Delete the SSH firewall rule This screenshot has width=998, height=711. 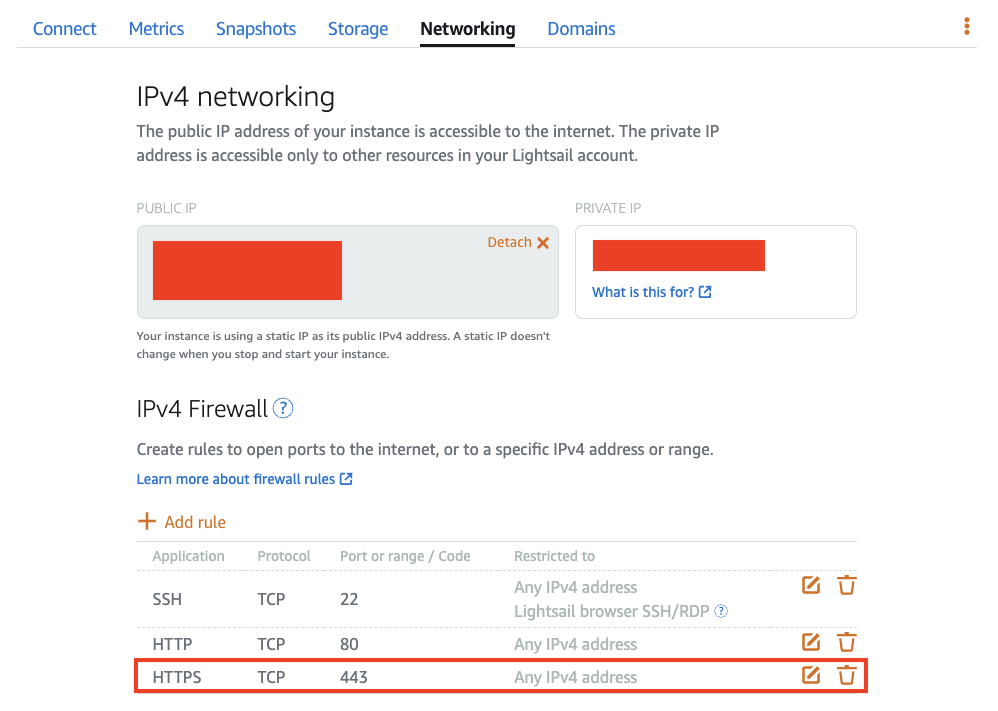(x=846, y=585)
